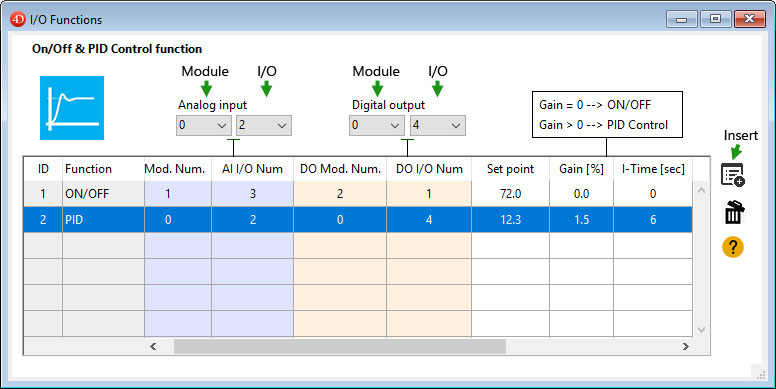This screenshot has width=776, height=389.
Task: Click the I-Time [sec] column header
Action: click(x=653, y=169)
